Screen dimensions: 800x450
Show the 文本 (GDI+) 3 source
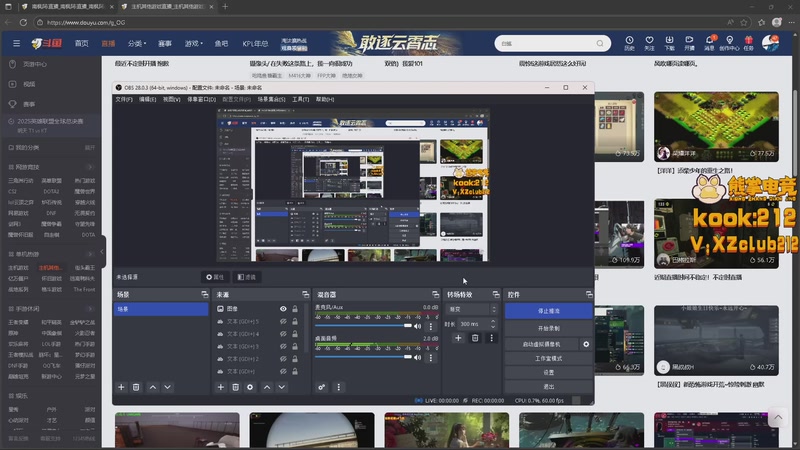click(x=283, y=346)
